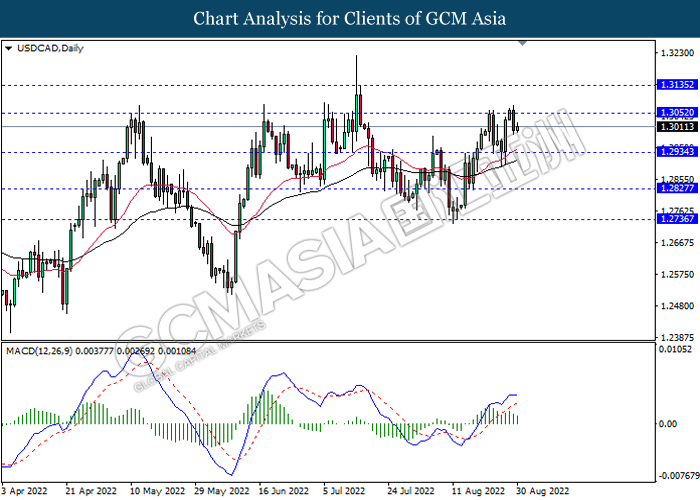
Task: Click the 1.23875 price scale value
Action: coord(677,337)
